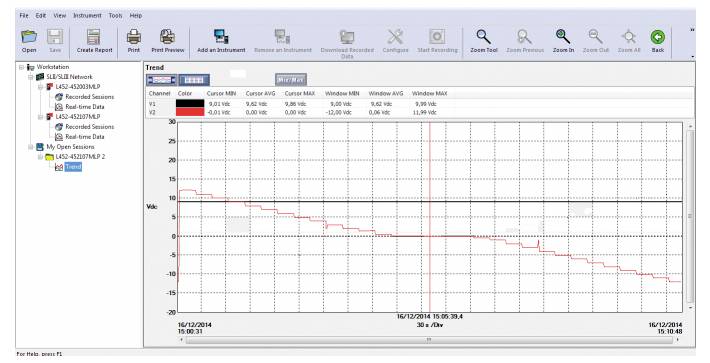The height and width of the screenshot is (363, 710).
Task: Click Remove an Instrument icon
Action: click(x=283, y=37)
